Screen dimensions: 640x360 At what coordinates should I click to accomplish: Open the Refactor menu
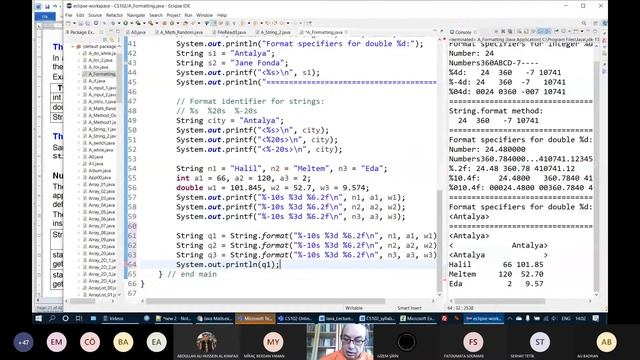pyautogui.click(x=114, y=15)
